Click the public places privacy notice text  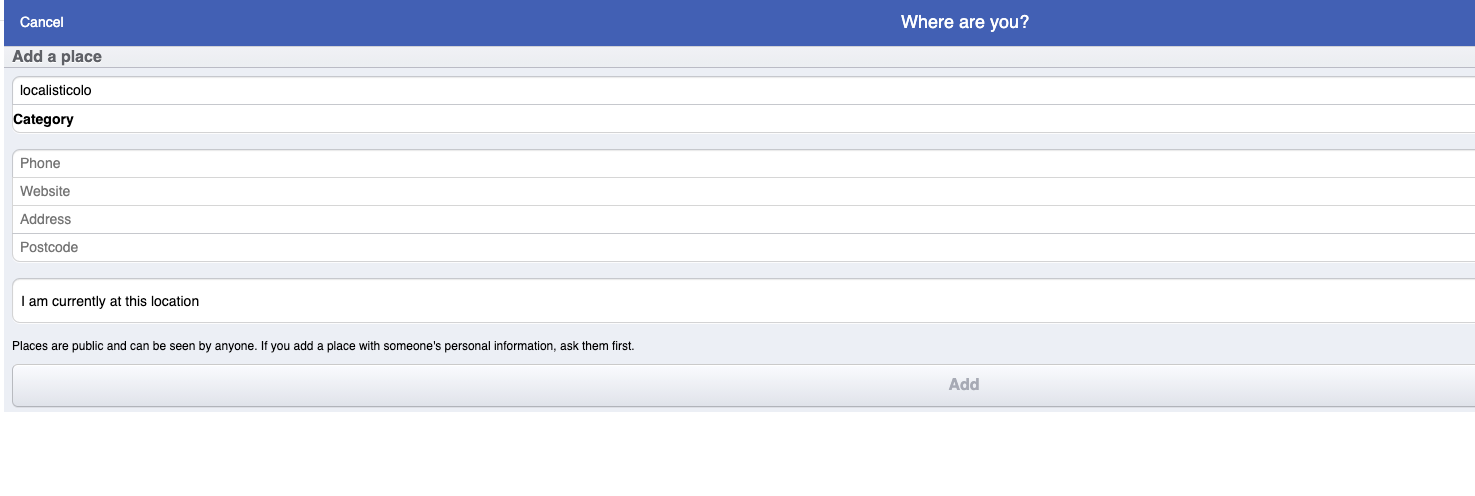tap(323, 347)
